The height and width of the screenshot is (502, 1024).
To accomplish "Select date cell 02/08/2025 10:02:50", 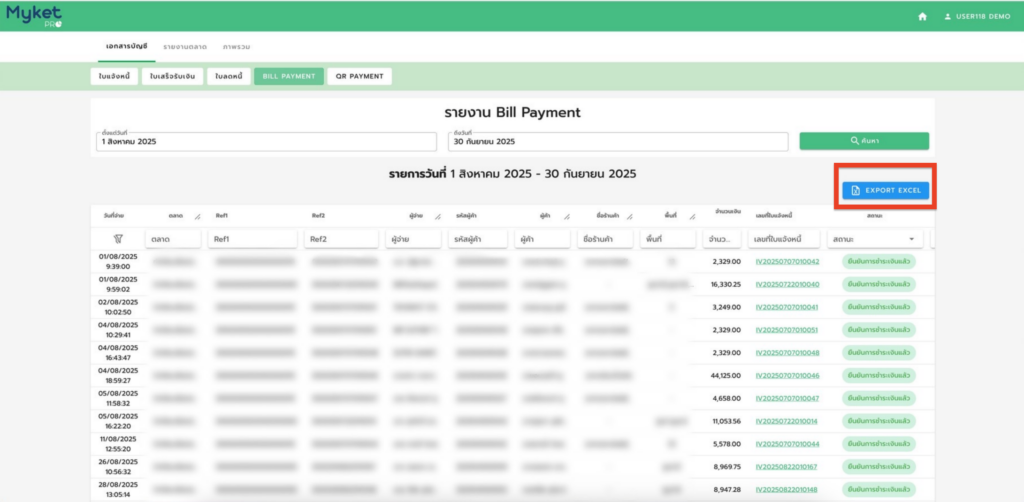I will pos(118,307).
